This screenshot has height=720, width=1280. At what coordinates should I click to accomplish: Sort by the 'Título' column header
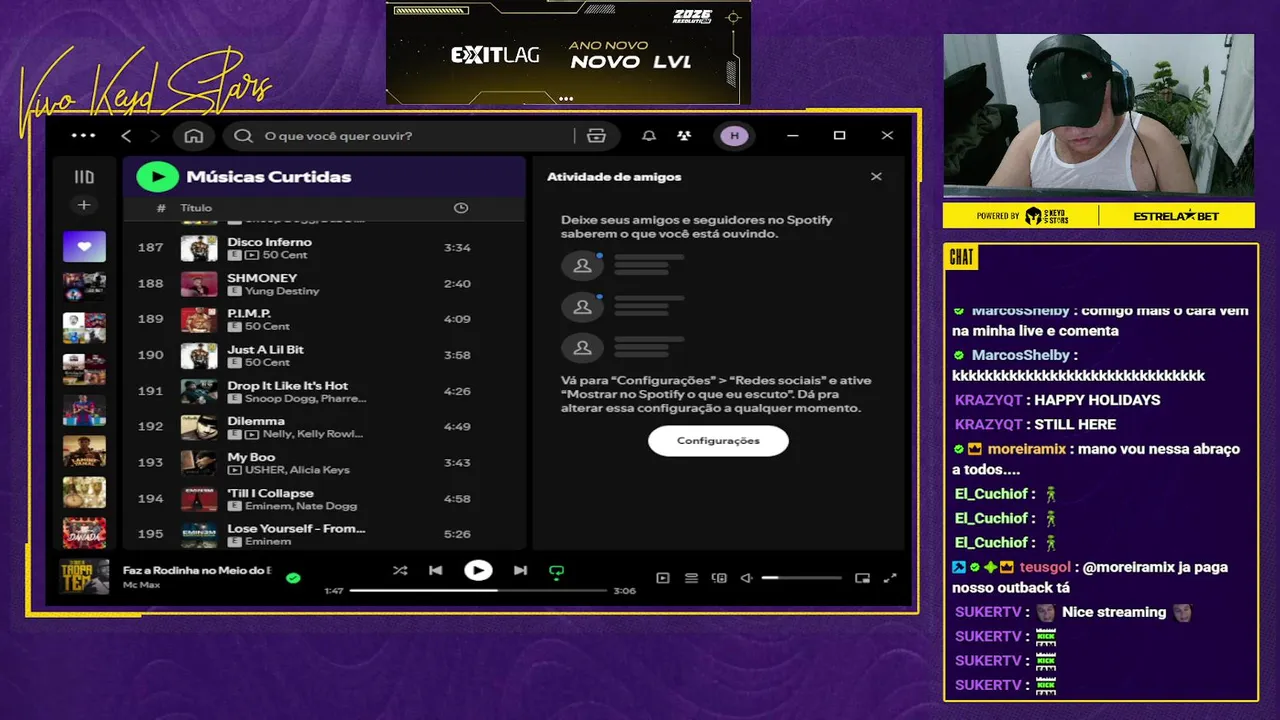coord(196,208)
